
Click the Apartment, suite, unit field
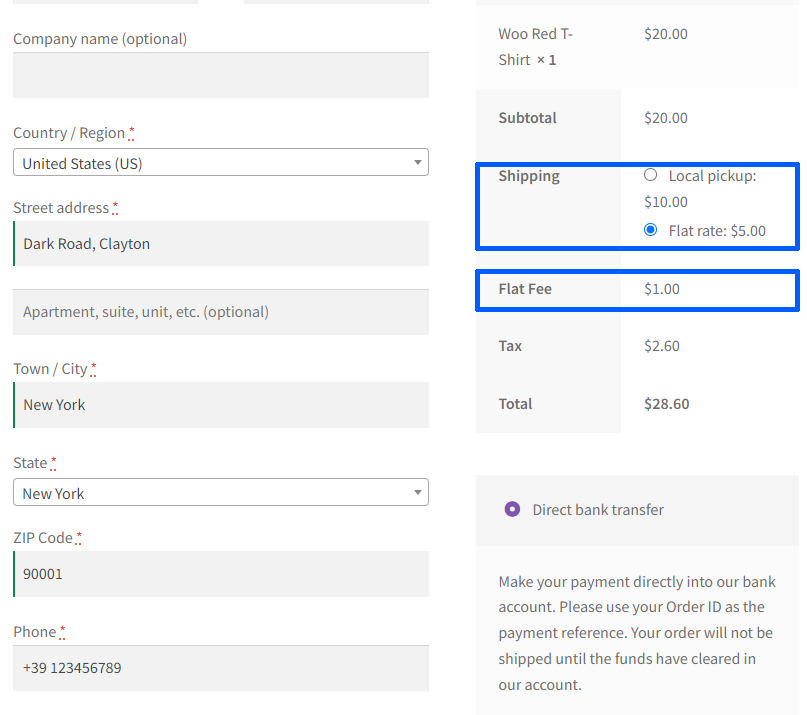pos(220,313)
